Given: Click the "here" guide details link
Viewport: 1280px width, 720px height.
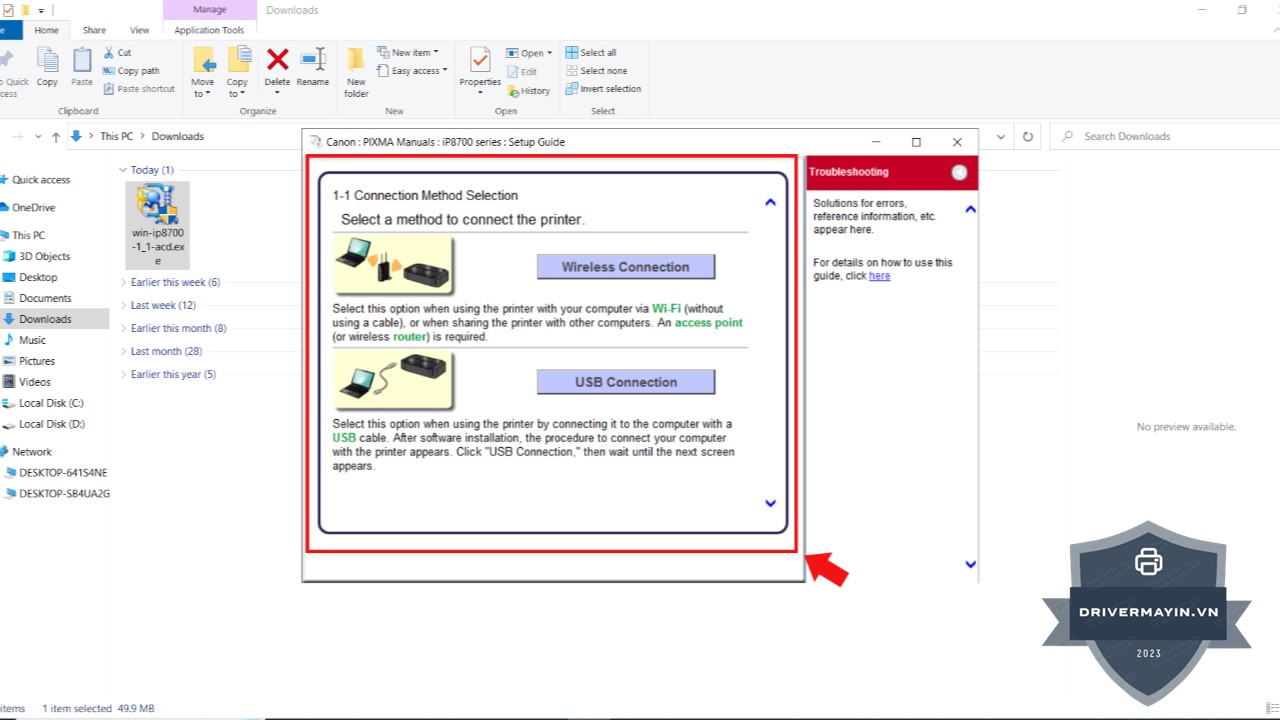Looking at the screenshot, I should pos(879,276).
